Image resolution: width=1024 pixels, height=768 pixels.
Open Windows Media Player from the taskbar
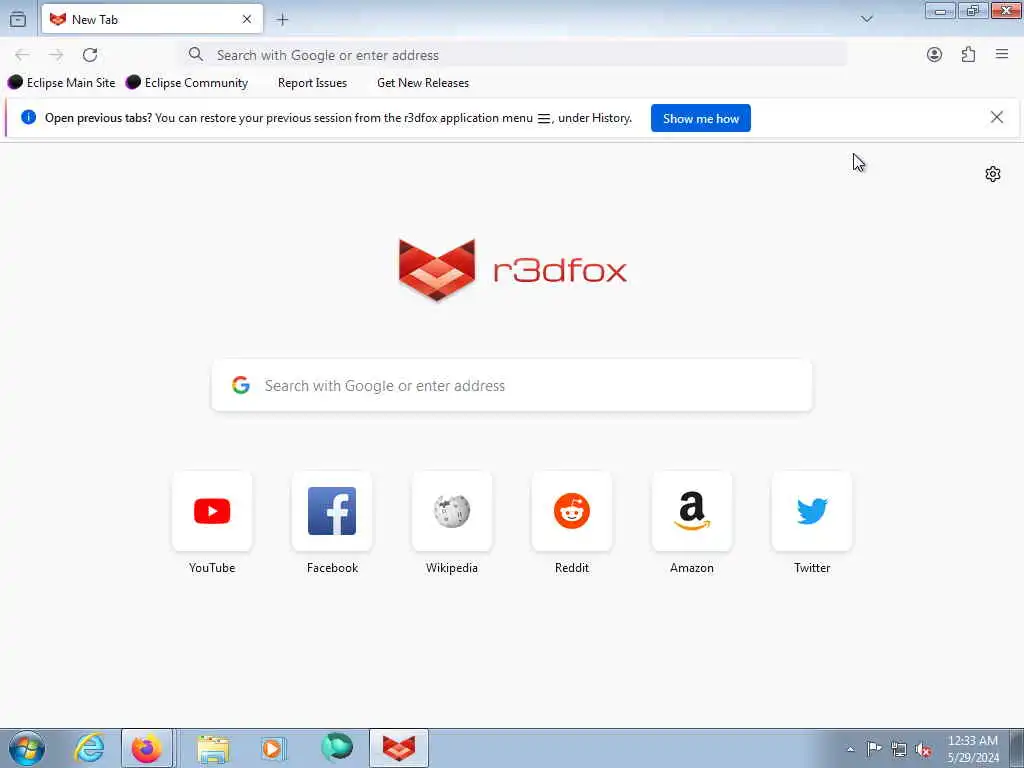coord(273,748)
